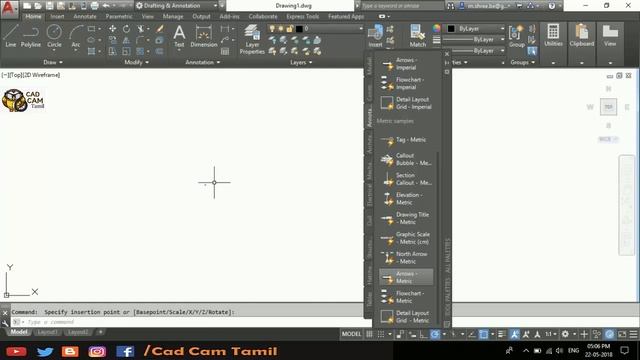Add new layout with plus button
The height and width of the screenshot is (360, 640).
click(100, 332)
